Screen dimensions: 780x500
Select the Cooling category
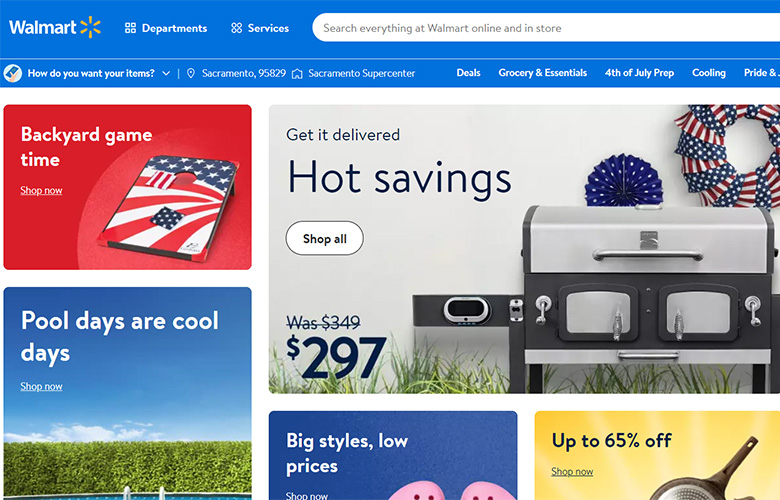[x=709, y=73]
